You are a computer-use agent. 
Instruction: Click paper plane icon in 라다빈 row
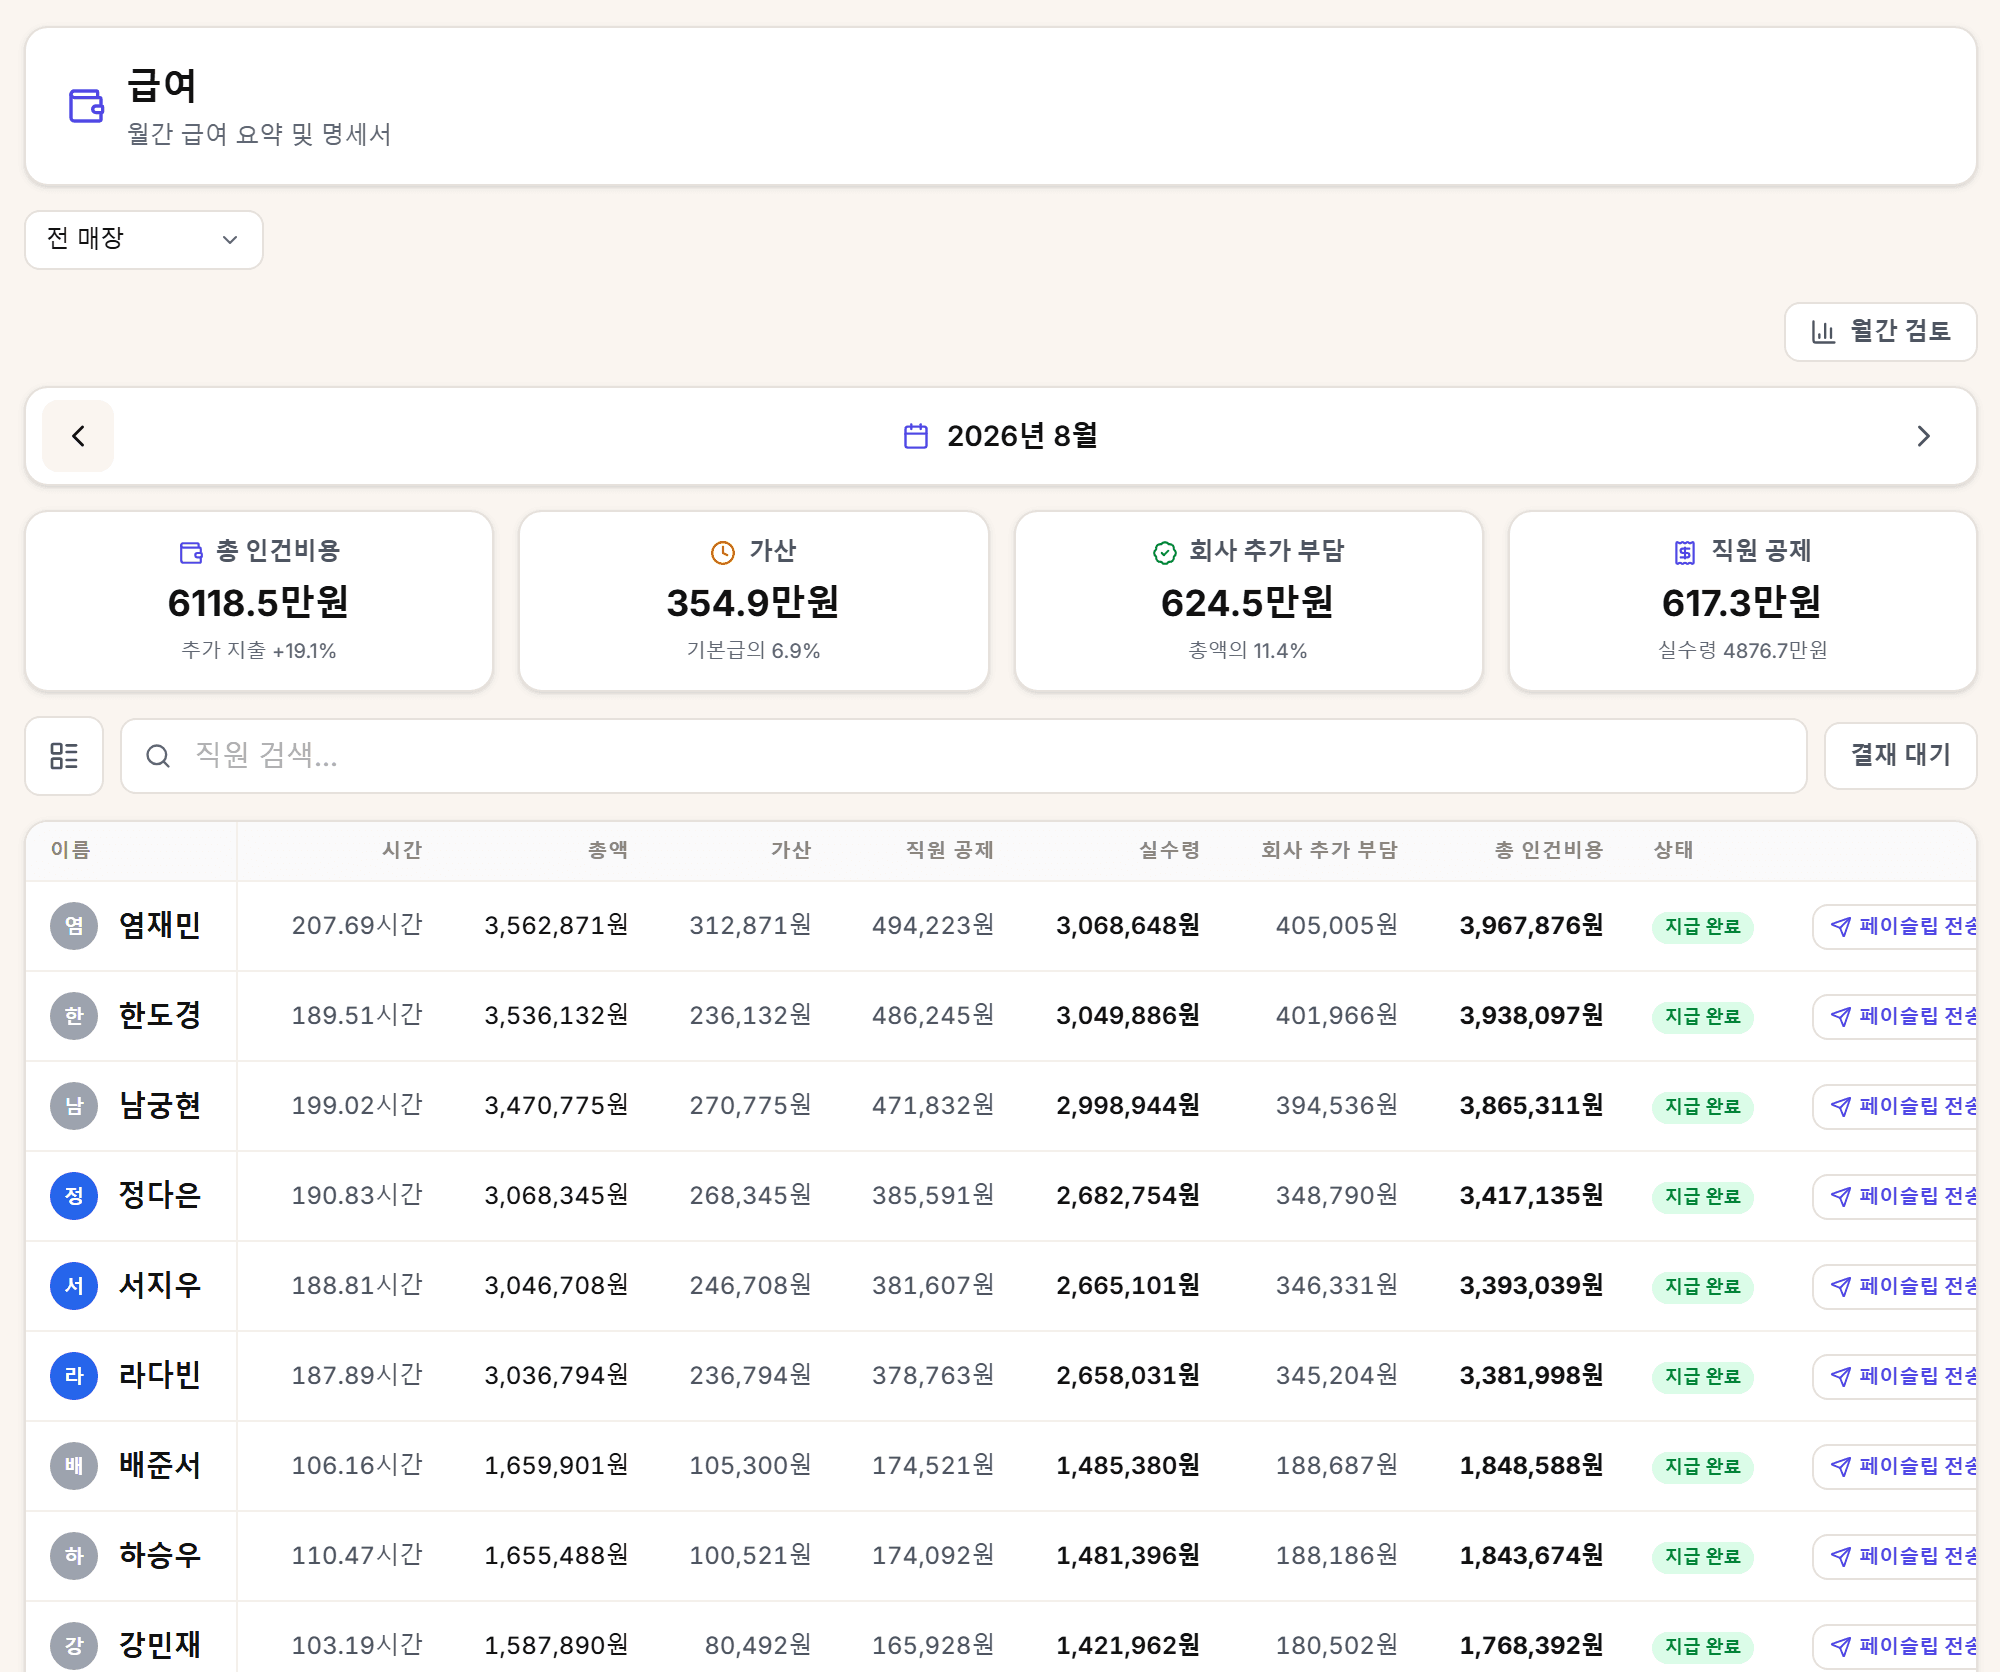[1841, 1377]
